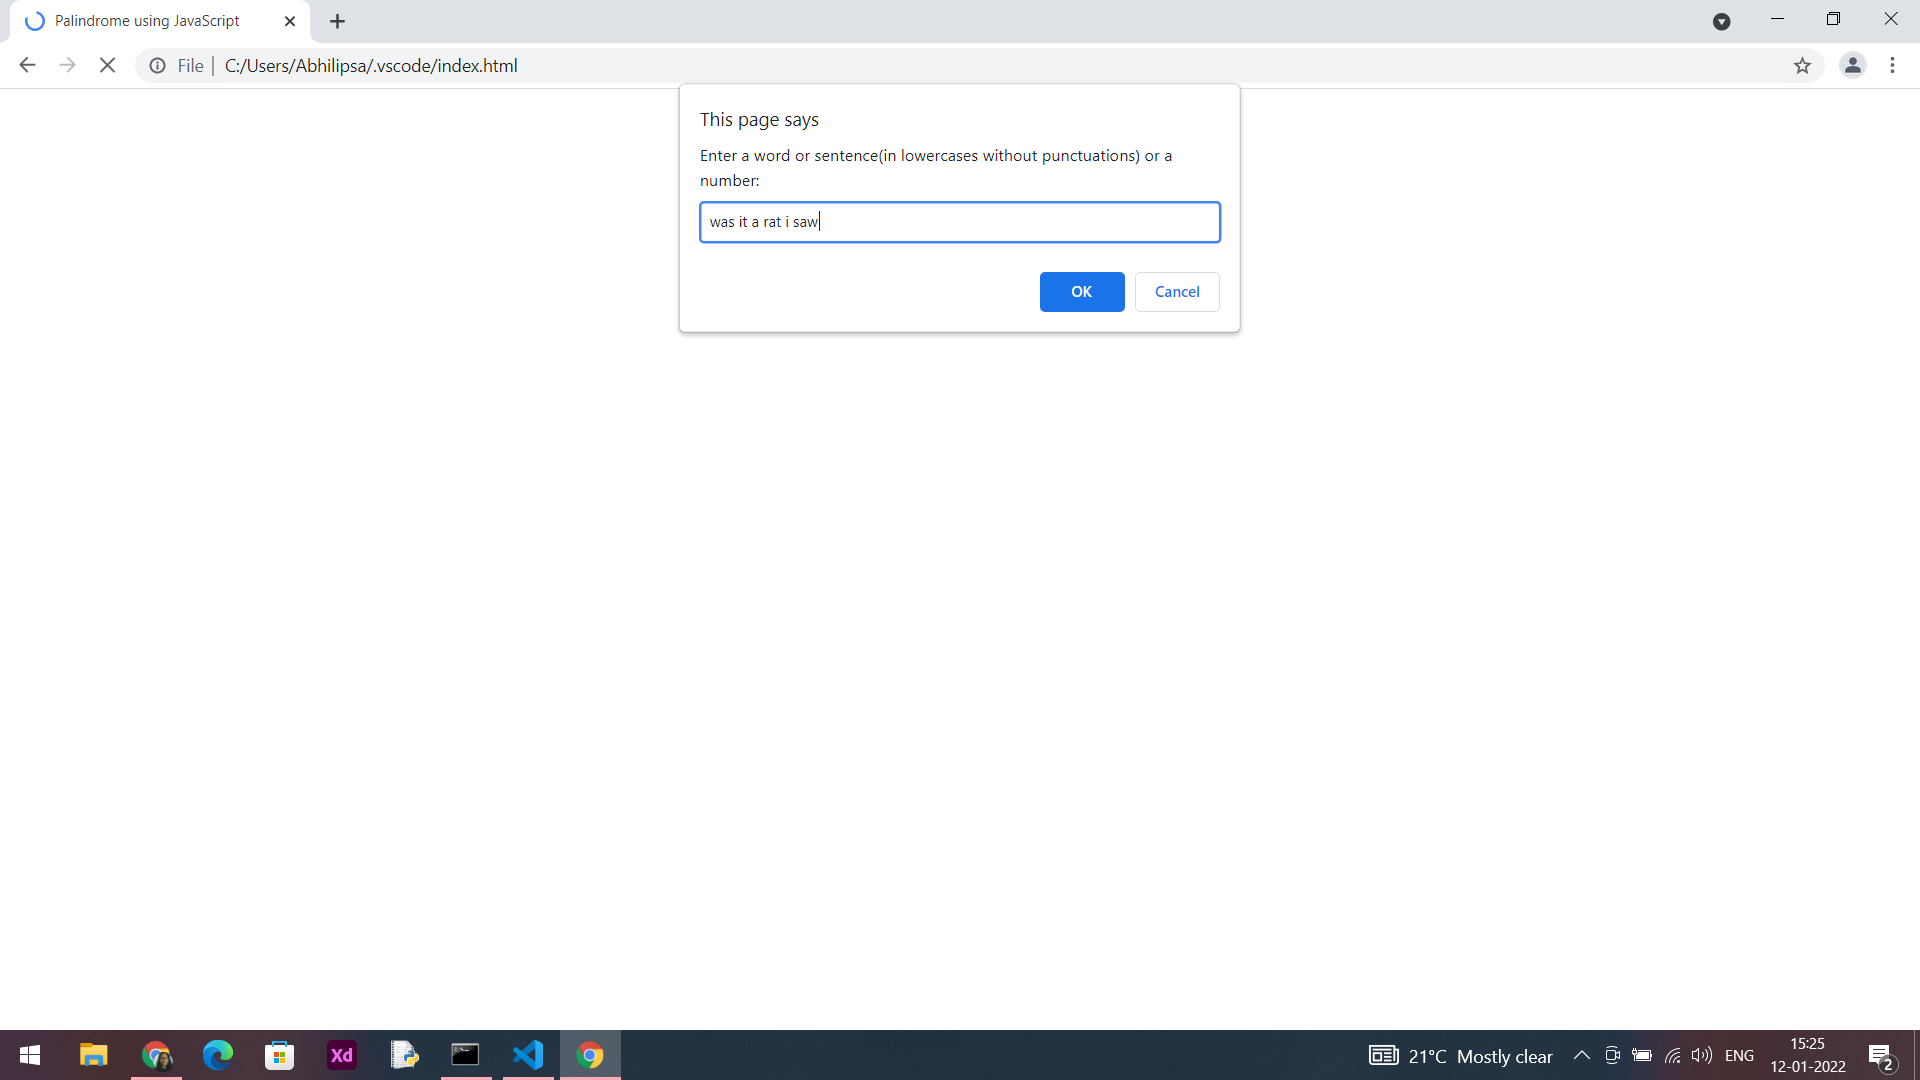This screenshot has width=1920, height=1080.
Task: Close the Palindrome using JavaScript tab
Action: pyautogui.click(x=290, y=21)
